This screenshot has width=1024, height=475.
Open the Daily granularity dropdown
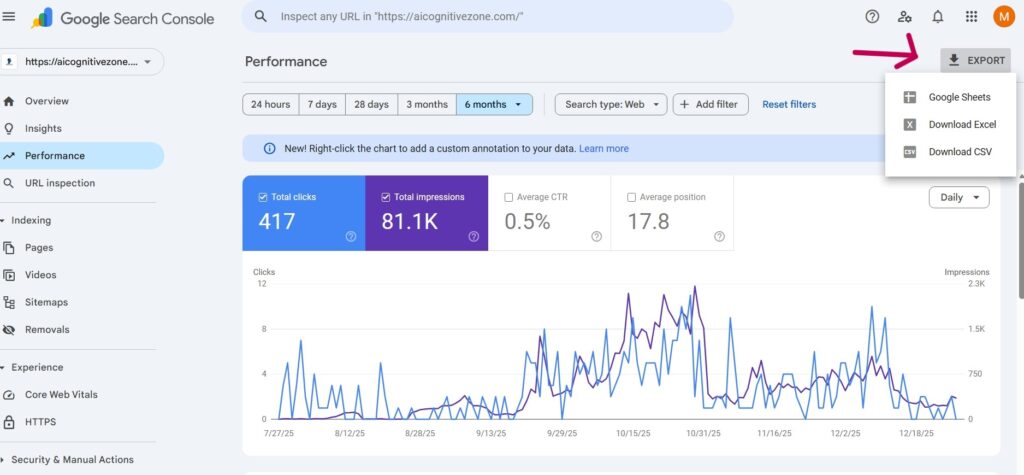coord(958,197)
